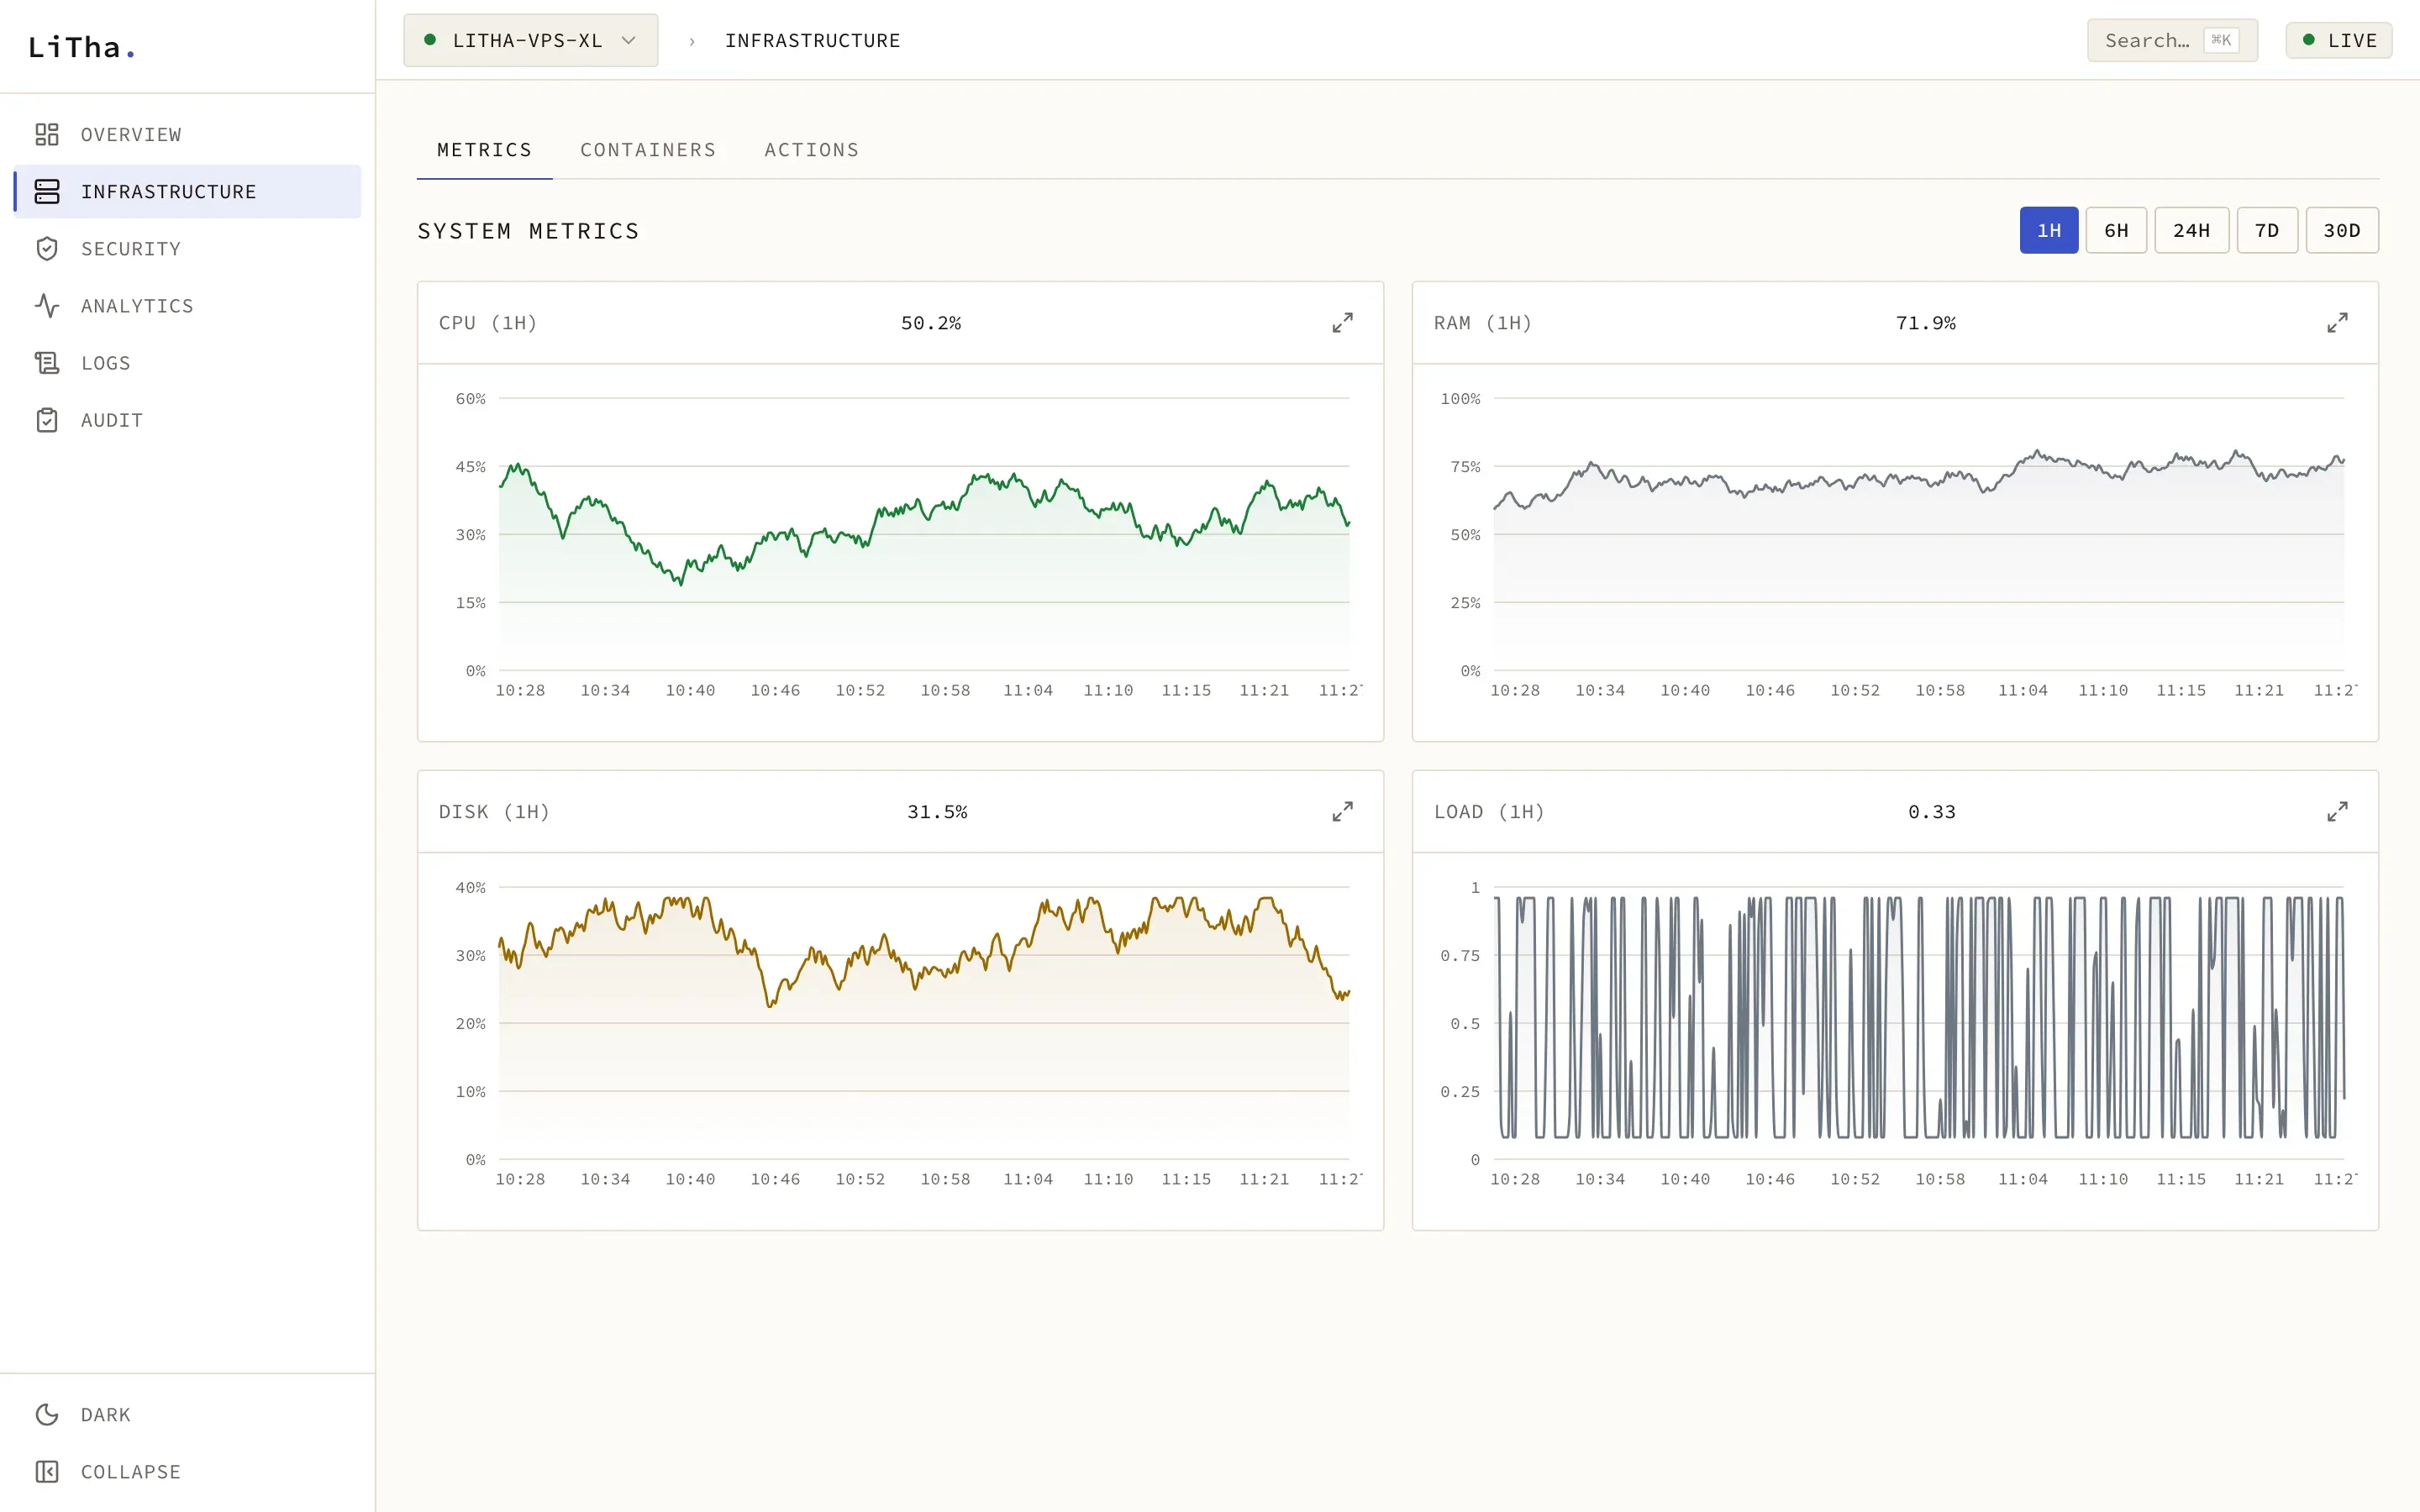Click the DISK value 31.5%

tap(937, 812)
